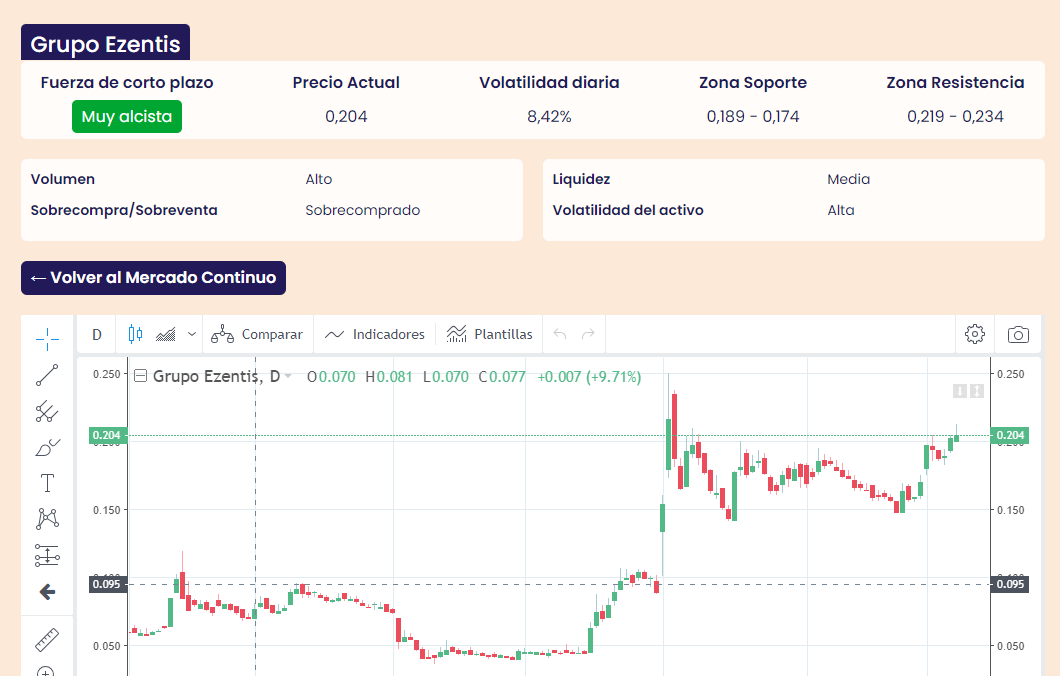Select the trend line drawing tool
The height and width of the screenshot is (676, 1060).
[47, 375]
